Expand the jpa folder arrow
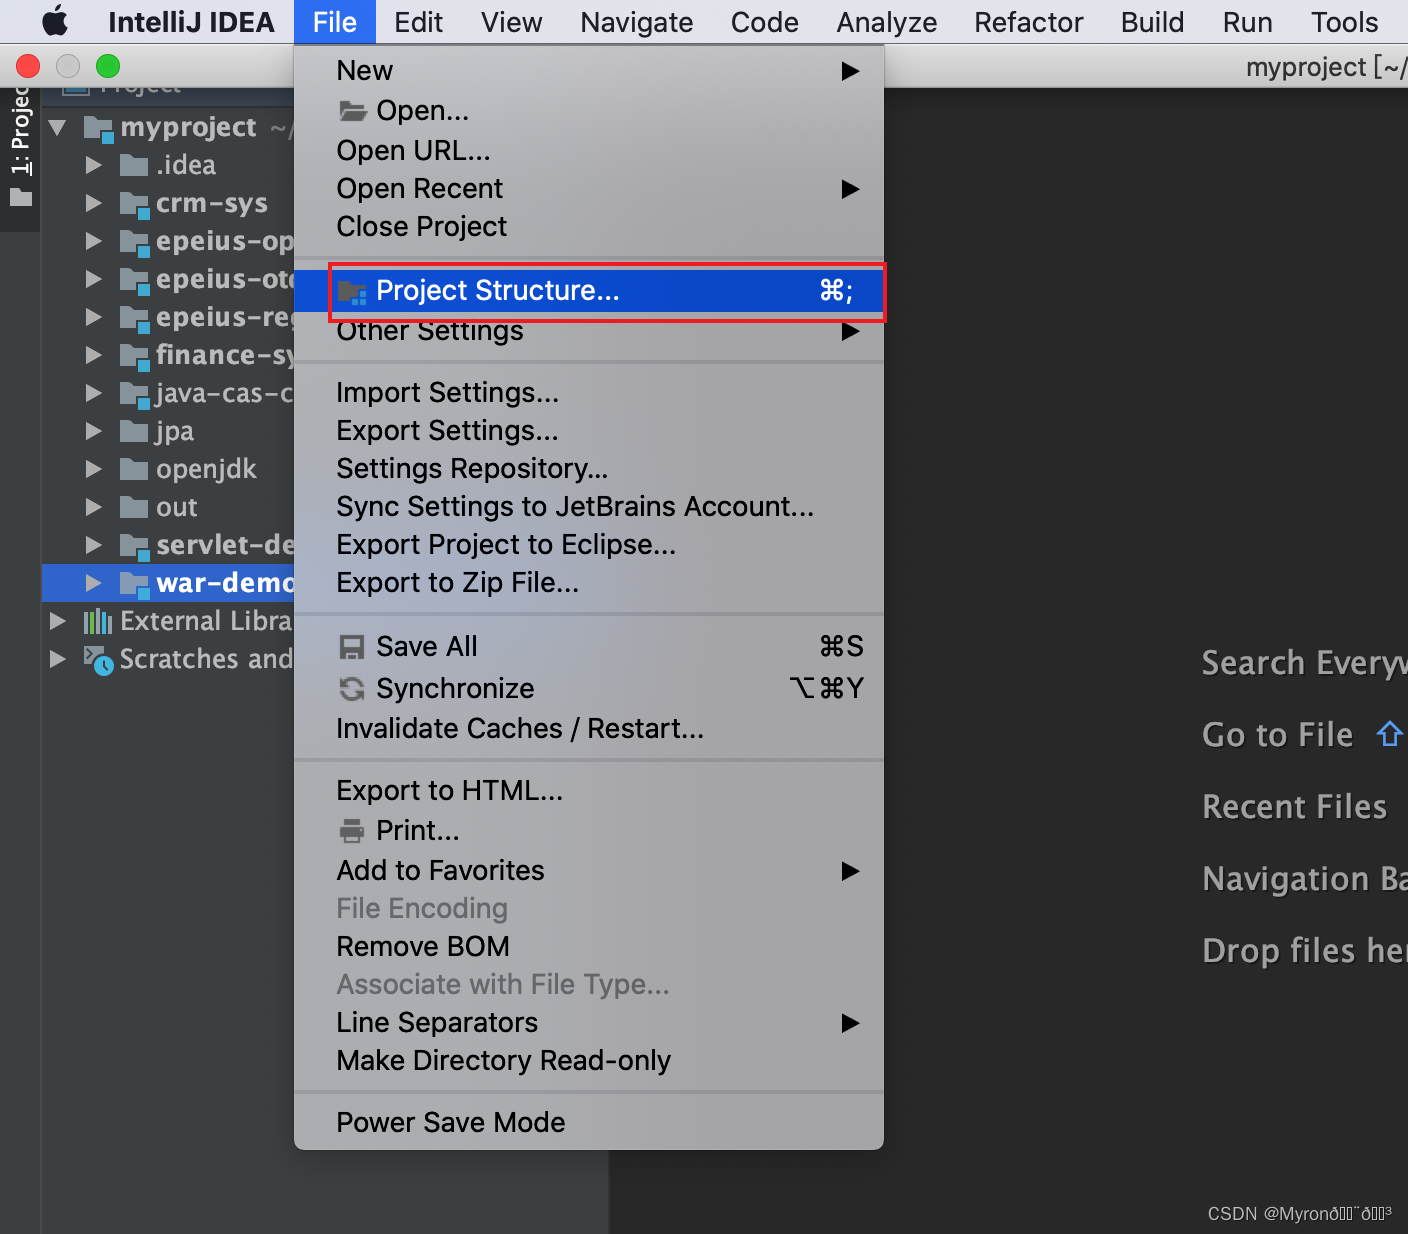 [94, 432]
